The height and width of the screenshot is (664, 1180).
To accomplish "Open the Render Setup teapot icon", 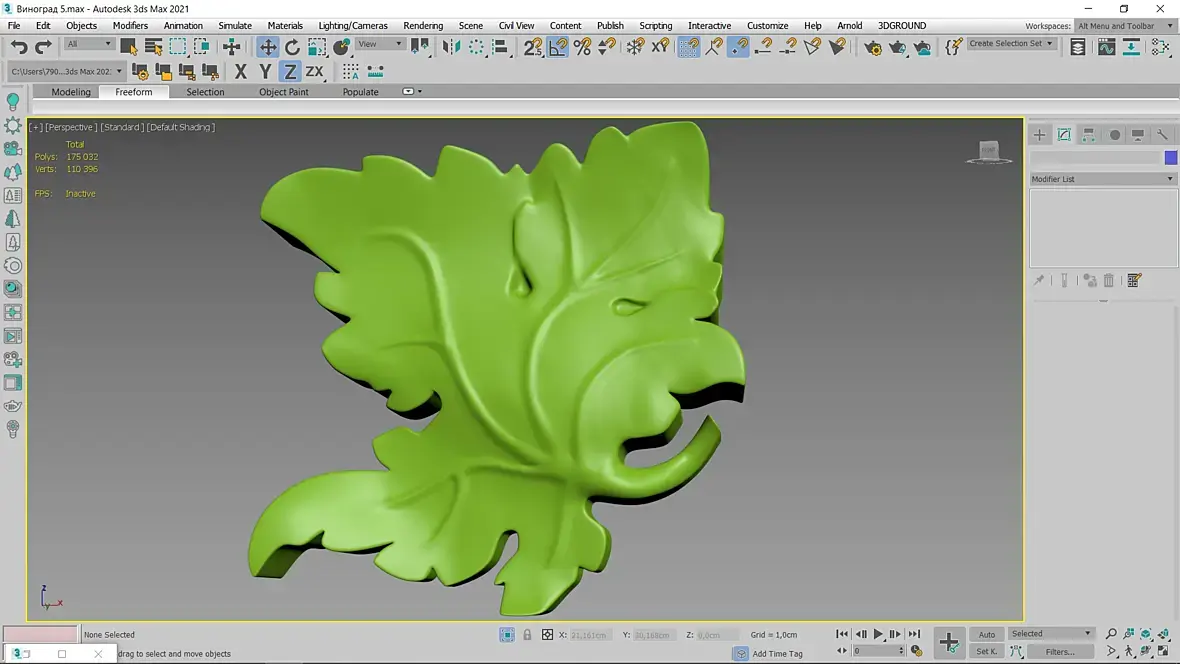I will point(873,47).
